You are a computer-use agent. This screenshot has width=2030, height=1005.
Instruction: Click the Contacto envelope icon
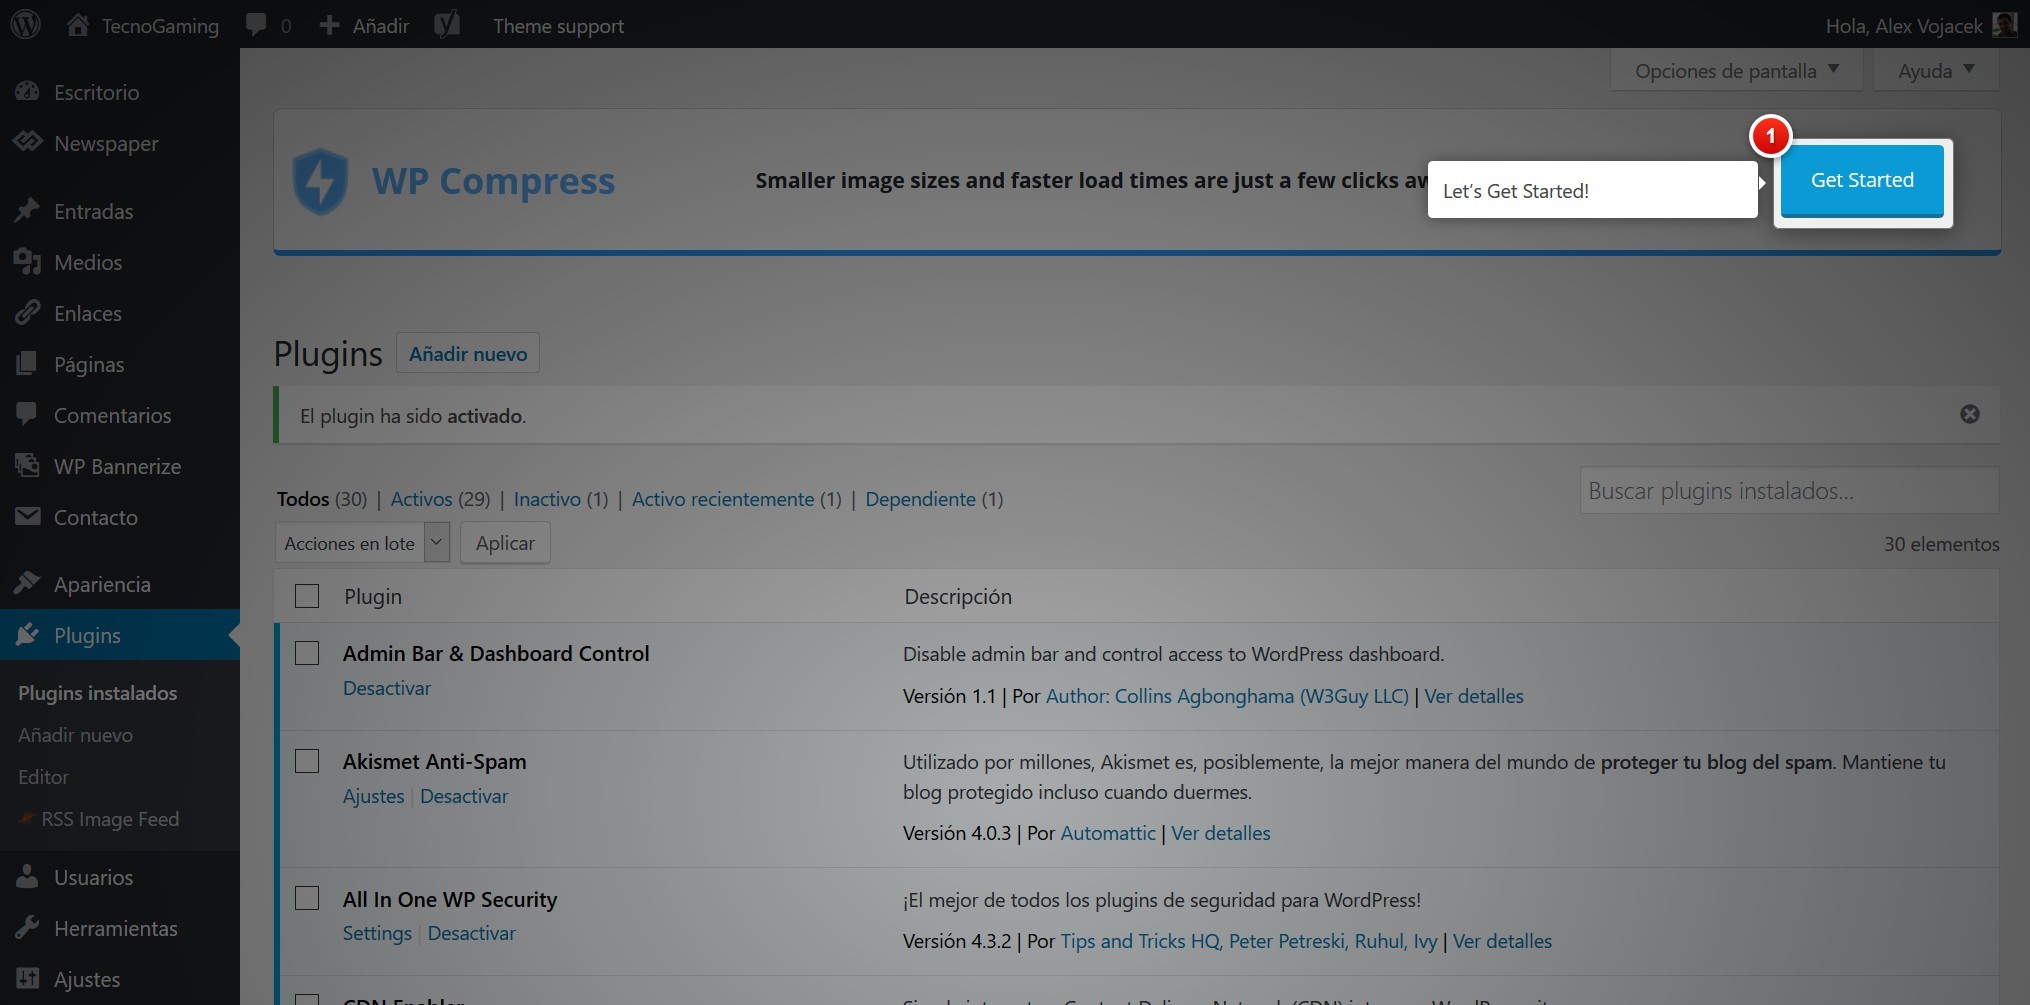(x=27, y=516)
